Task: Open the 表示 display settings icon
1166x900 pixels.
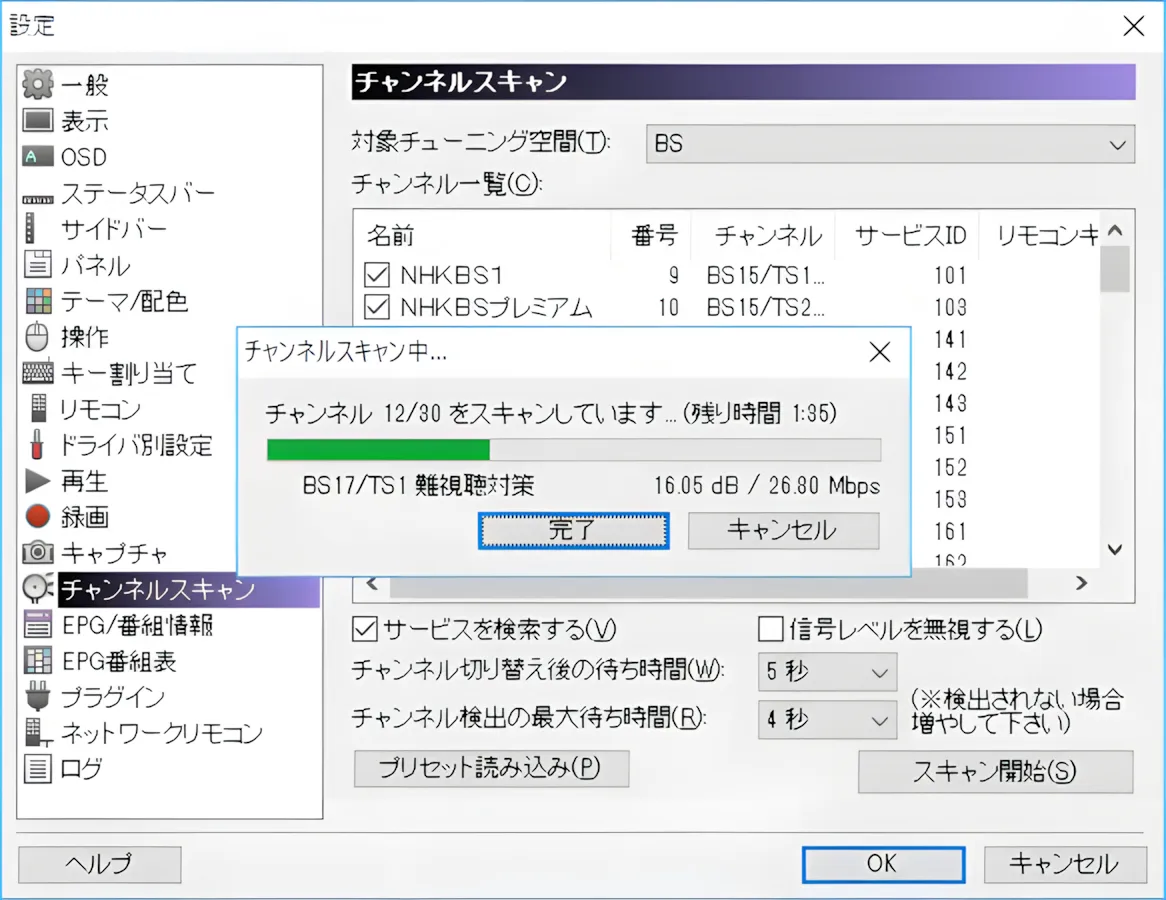Action: [x=36, y=120]
